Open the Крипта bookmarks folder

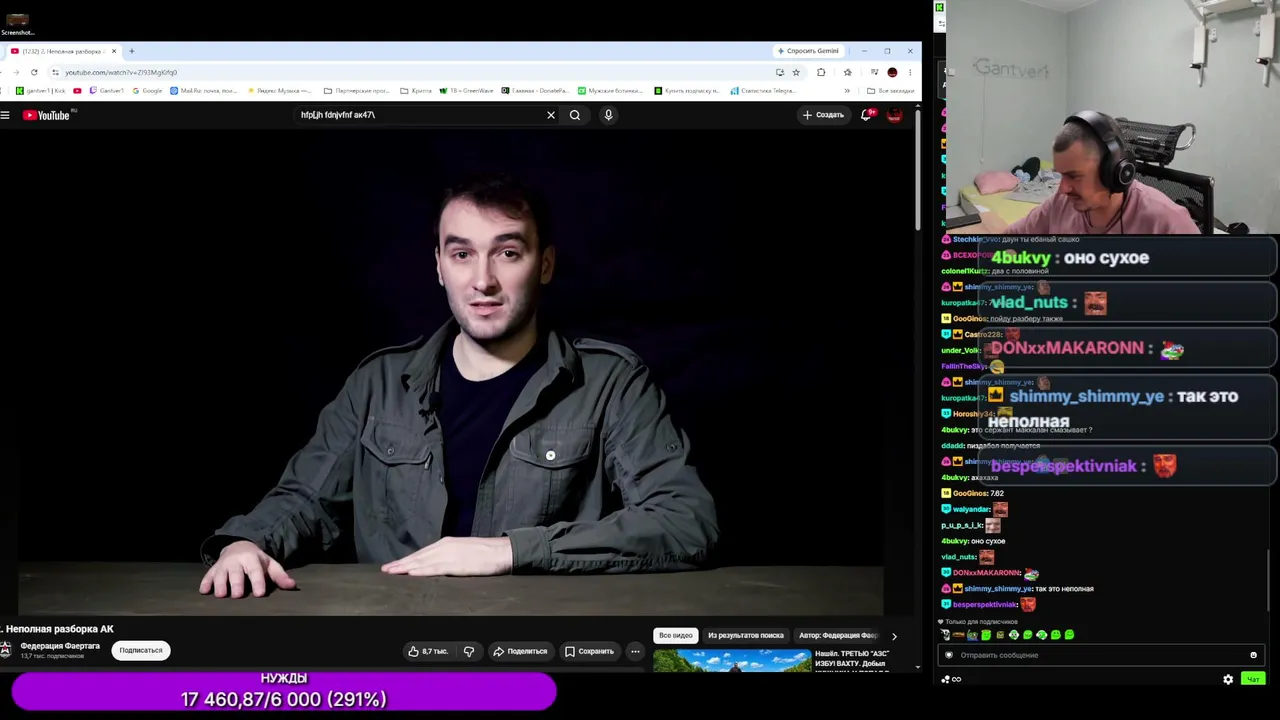point(416,91)
